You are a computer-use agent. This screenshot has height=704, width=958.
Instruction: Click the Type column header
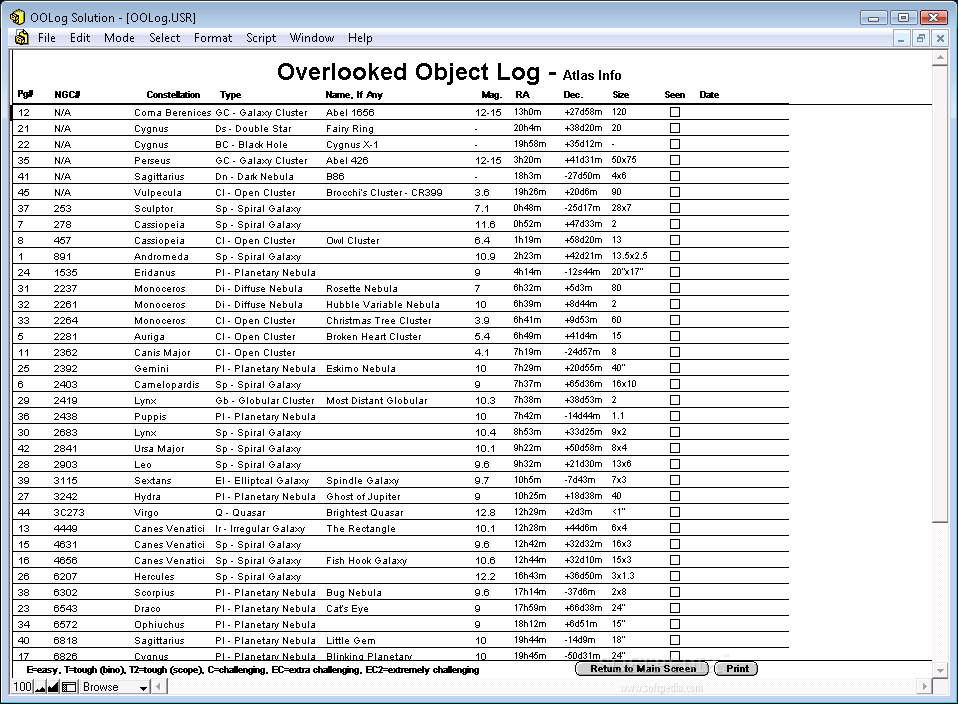(230, 95)
